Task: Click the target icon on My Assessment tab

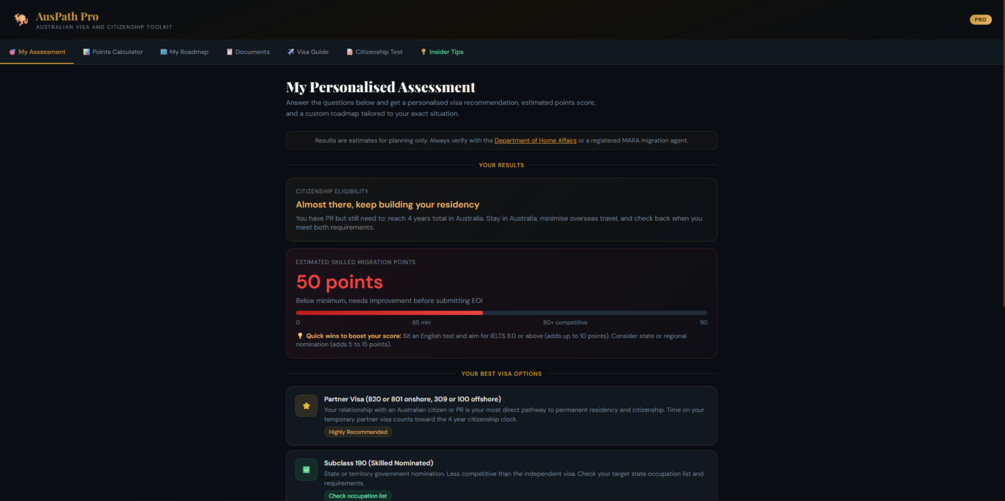Action: [12, 52]
